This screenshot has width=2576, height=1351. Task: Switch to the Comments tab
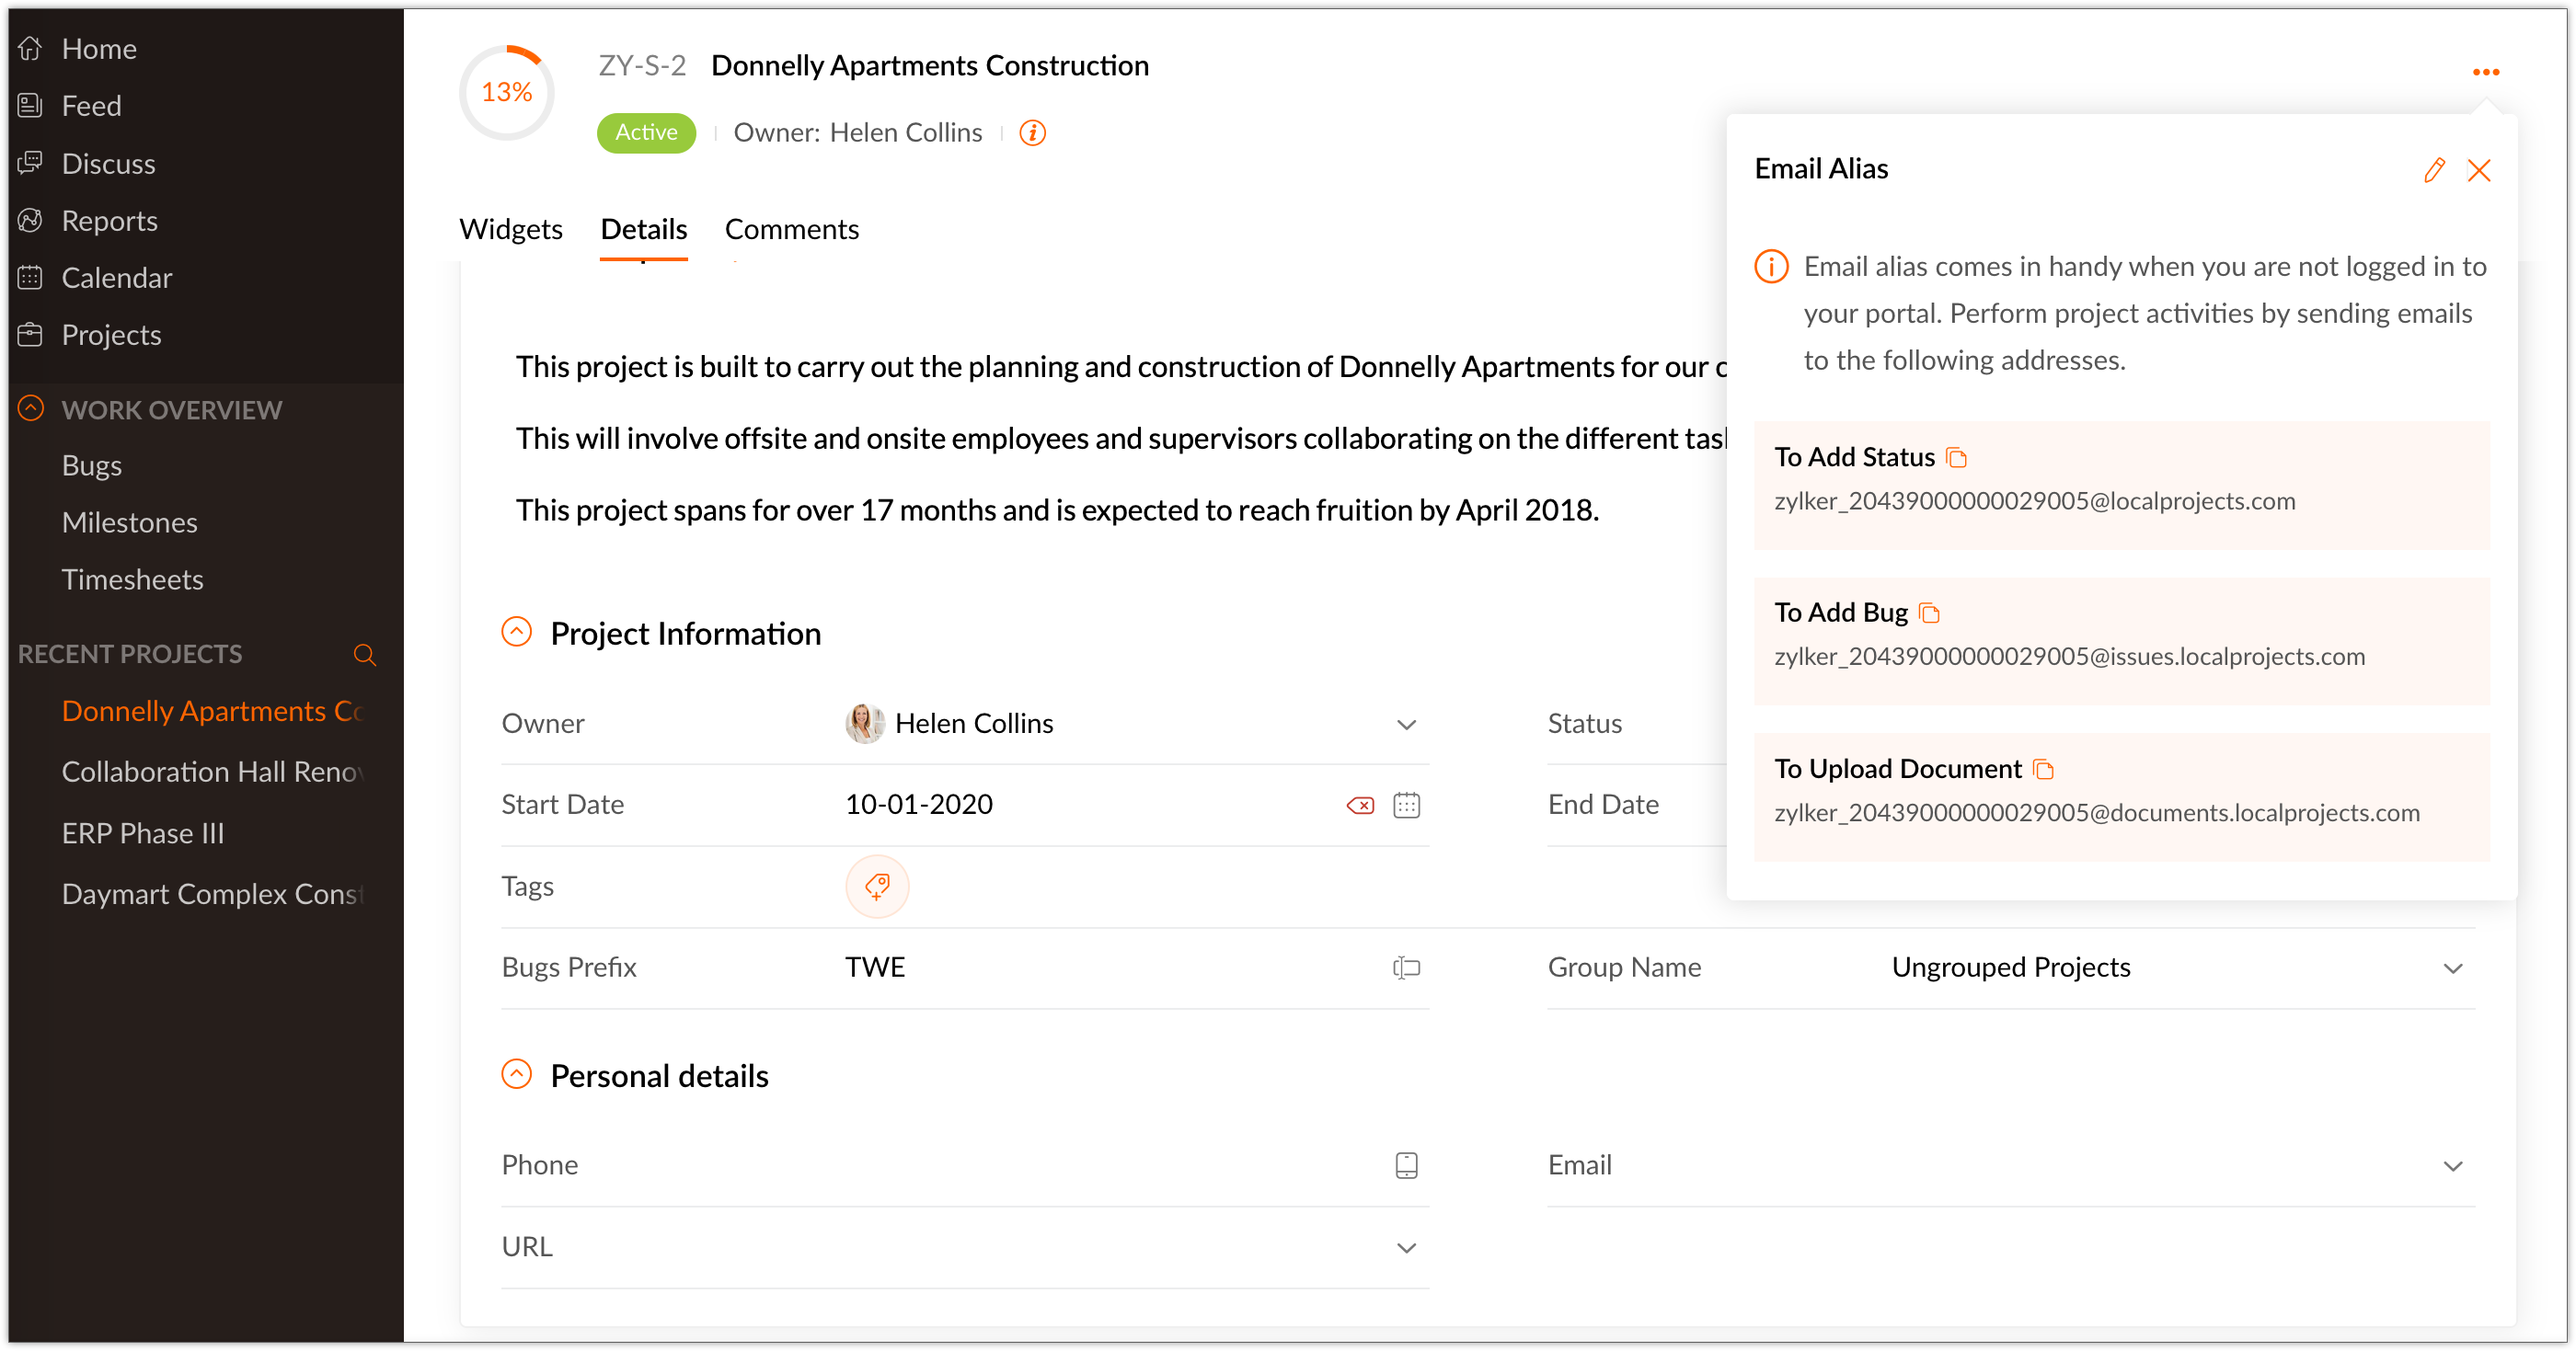click(791, 229)
